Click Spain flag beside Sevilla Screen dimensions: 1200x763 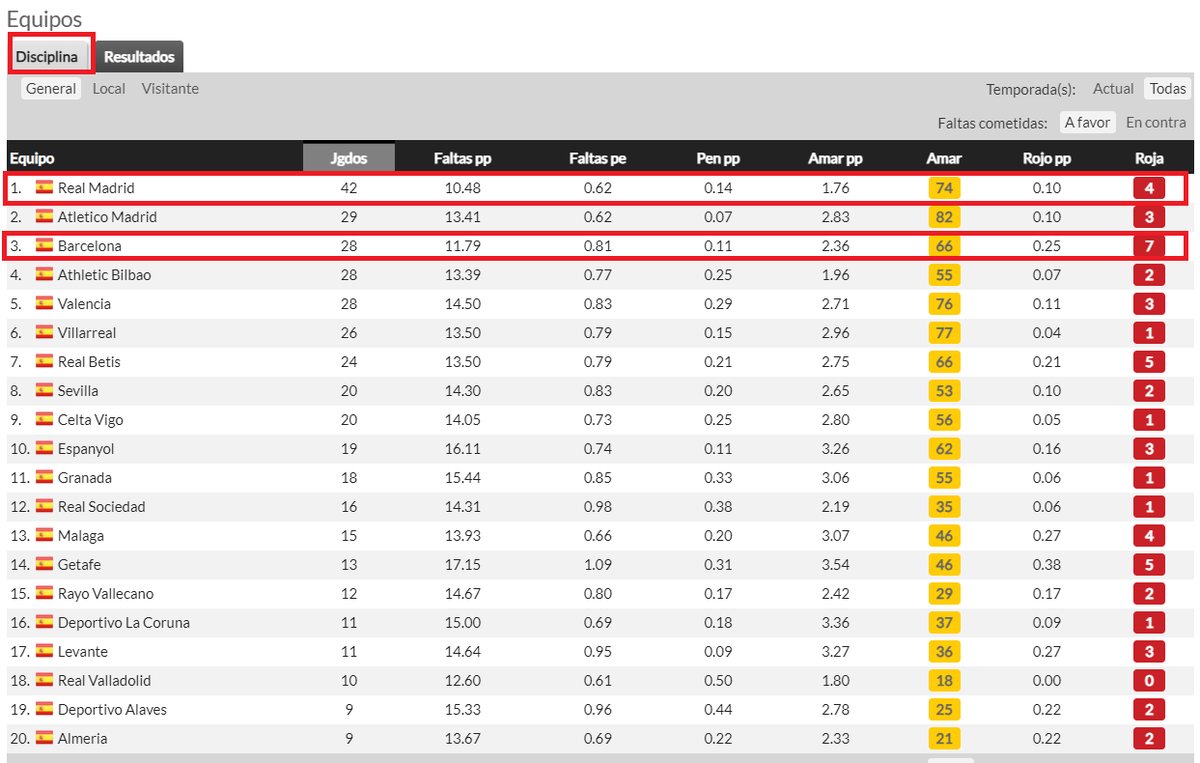pos(44,390)
